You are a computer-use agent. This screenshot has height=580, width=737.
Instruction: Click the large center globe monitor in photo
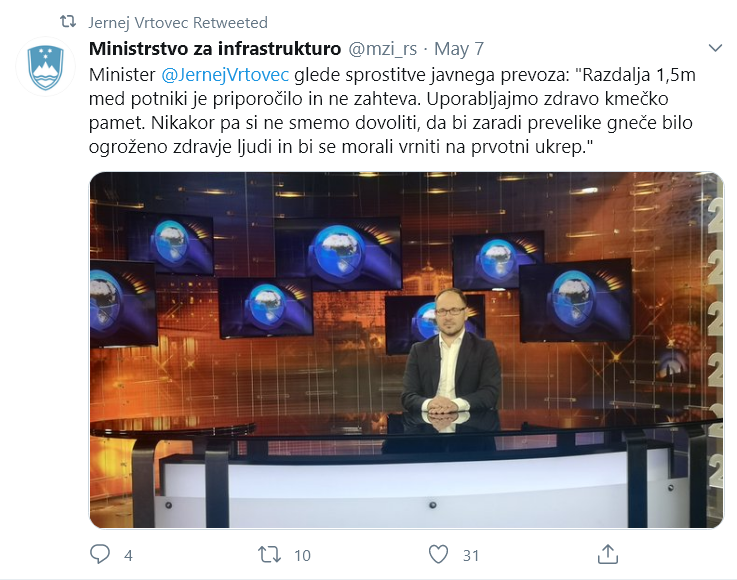click(x=338, y=252)
